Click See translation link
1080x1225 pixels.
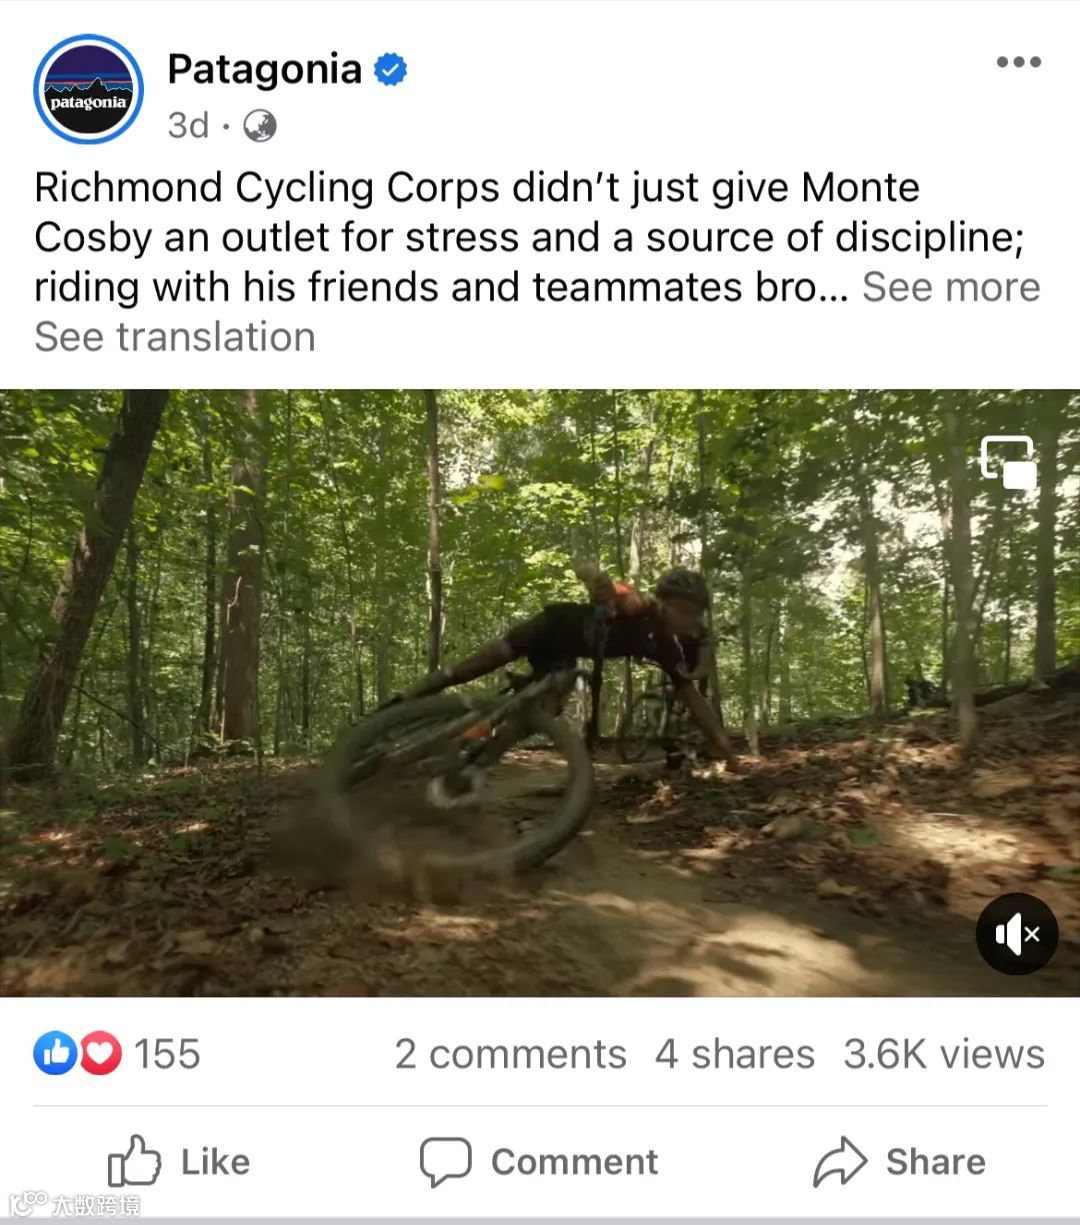point(175,337)
